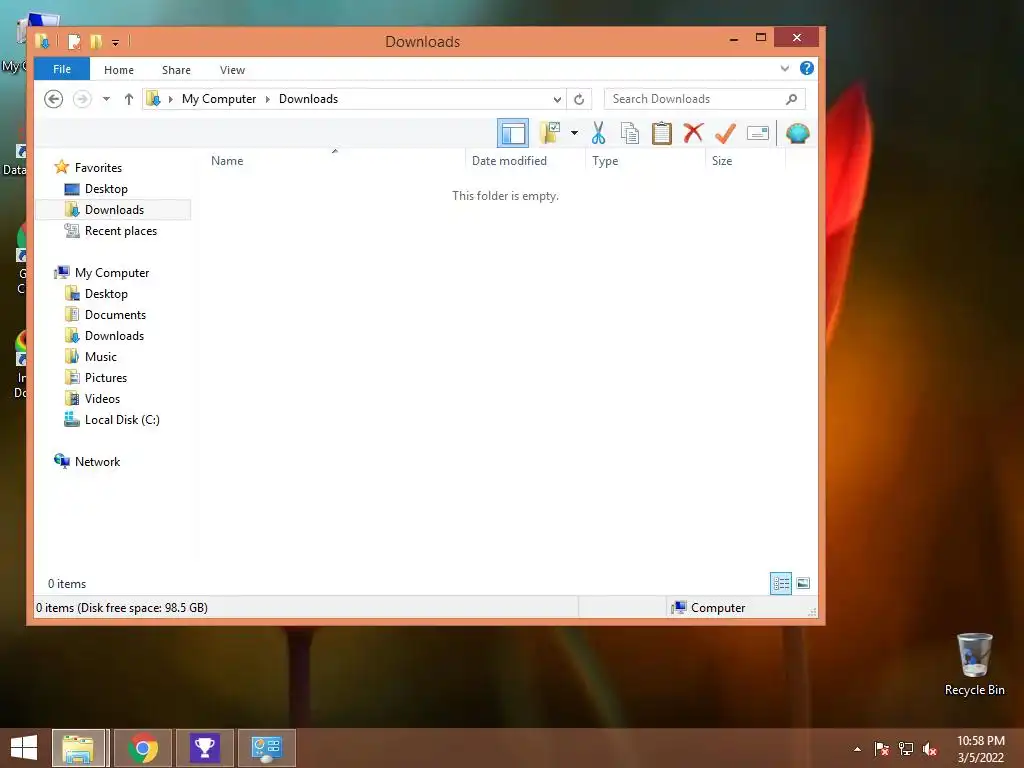This screenshot has width=1024, height=768.
Task: Open Pictures folder in navigation pane
Action: tap(105, 377)
